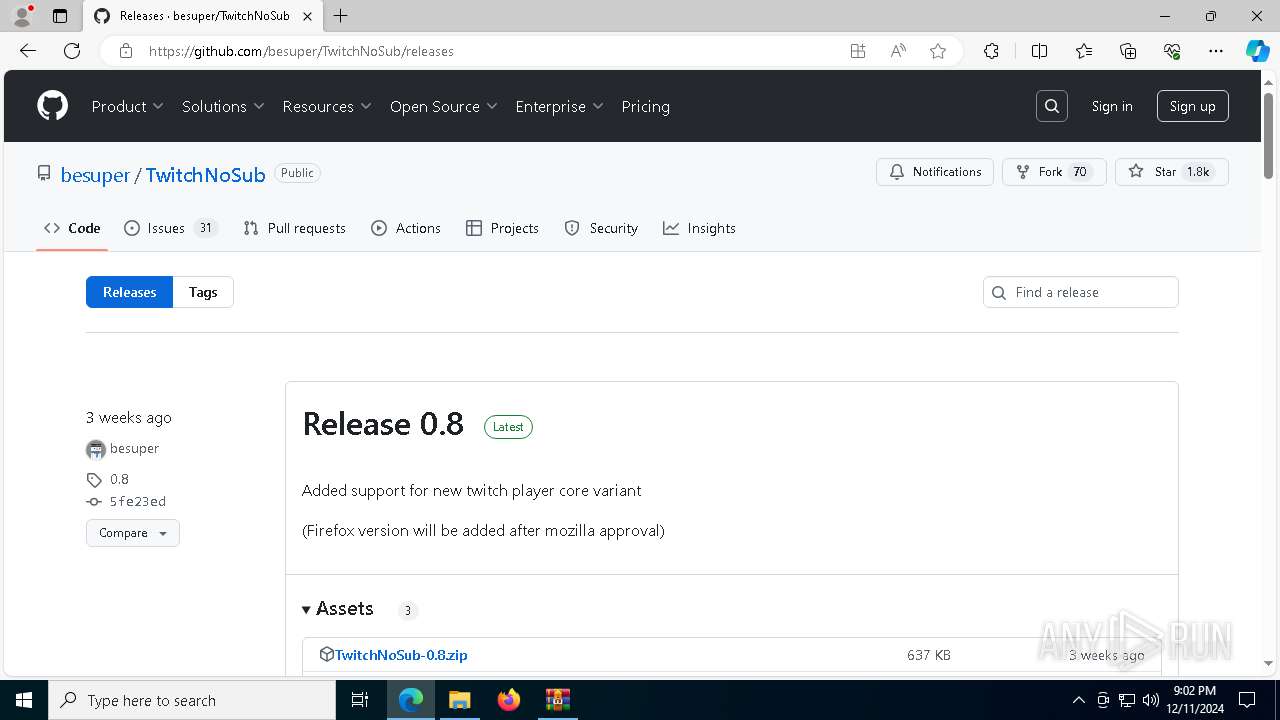
Task: Open the 5fe23ed commit link
Action: click(x=137, y=502)
